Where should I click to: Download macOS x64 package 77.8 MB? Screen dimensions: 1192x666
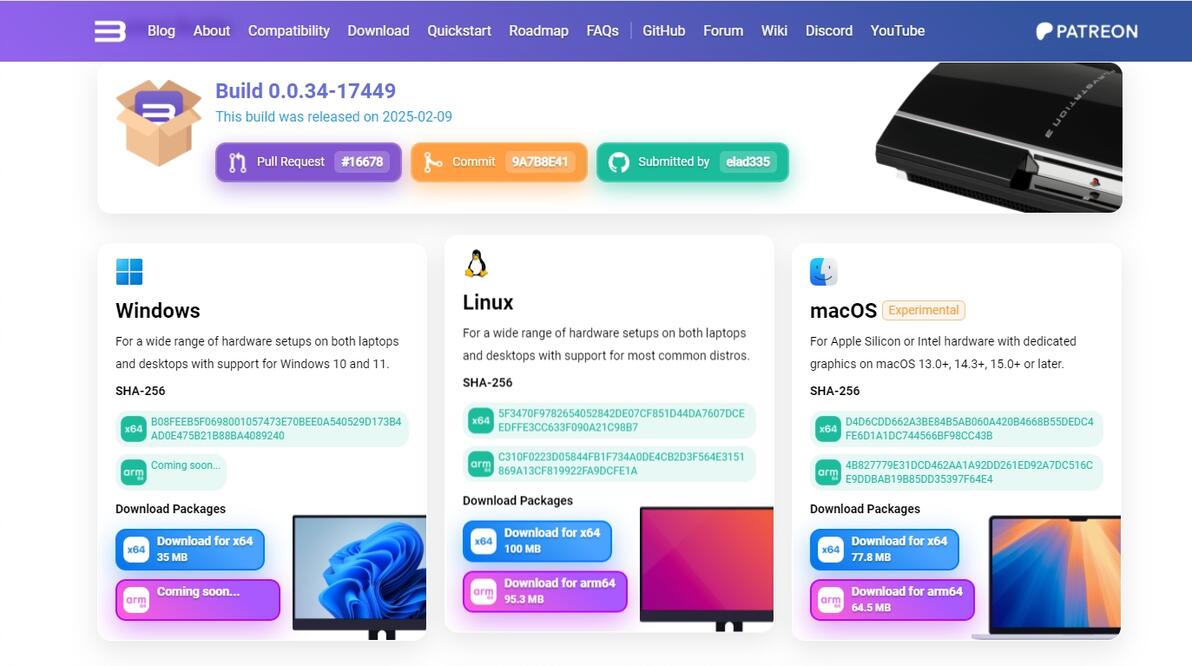[884, 549]
